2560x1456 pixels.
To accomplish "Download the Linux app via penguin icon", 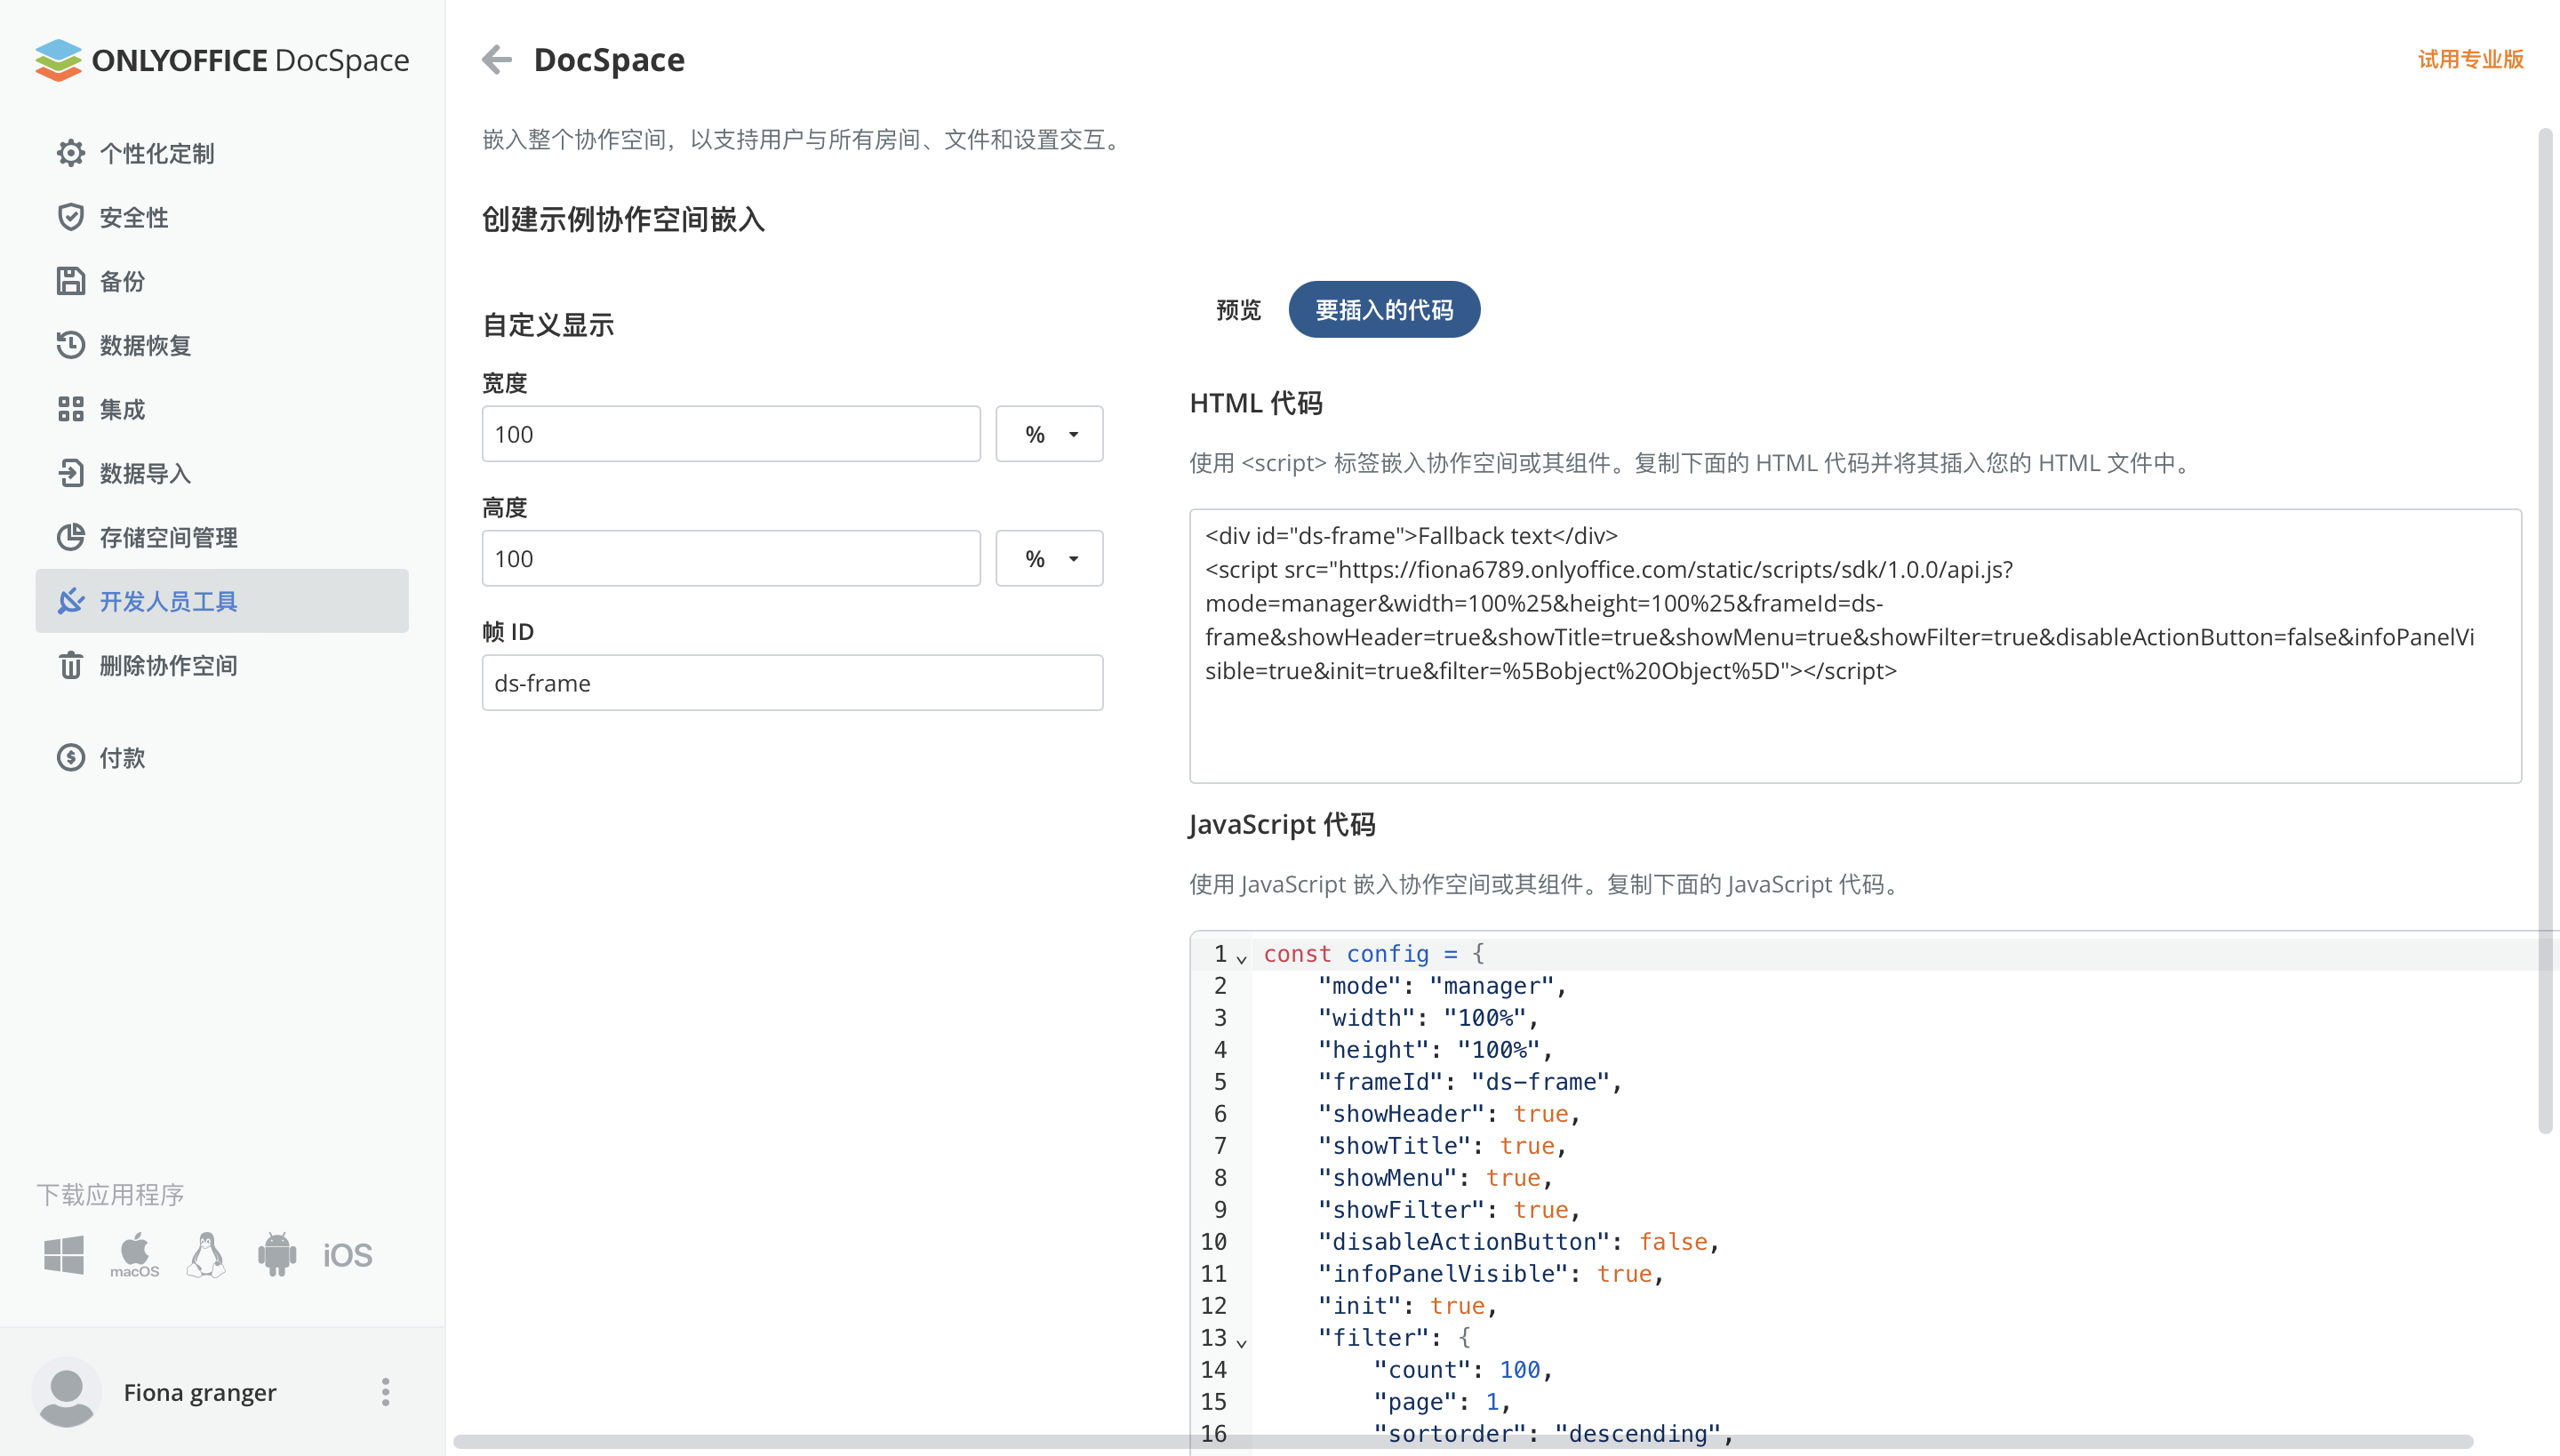I will click(206, 1255).
